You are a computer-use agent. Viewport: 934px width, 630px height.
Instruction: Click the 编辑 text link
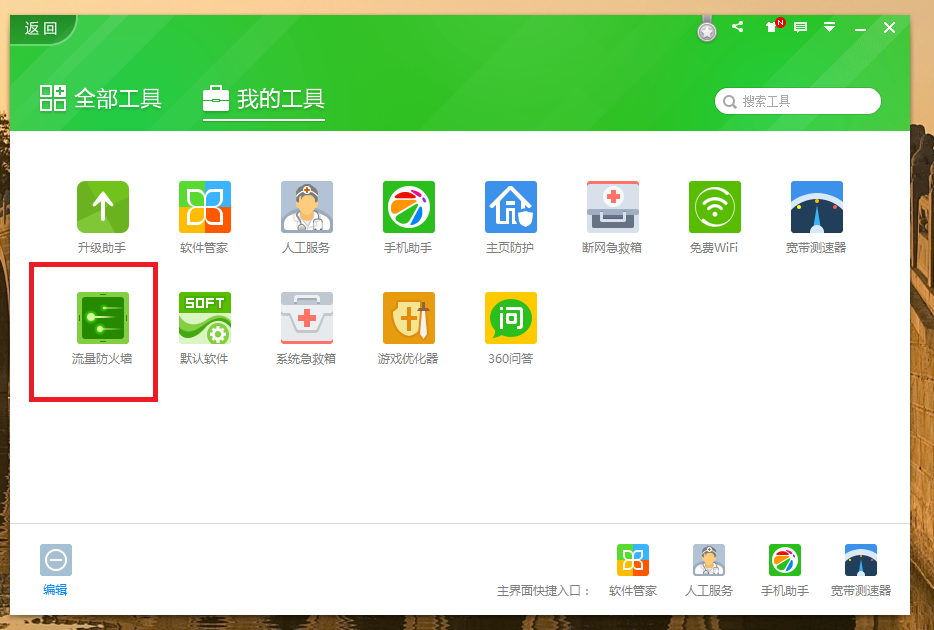55,590
